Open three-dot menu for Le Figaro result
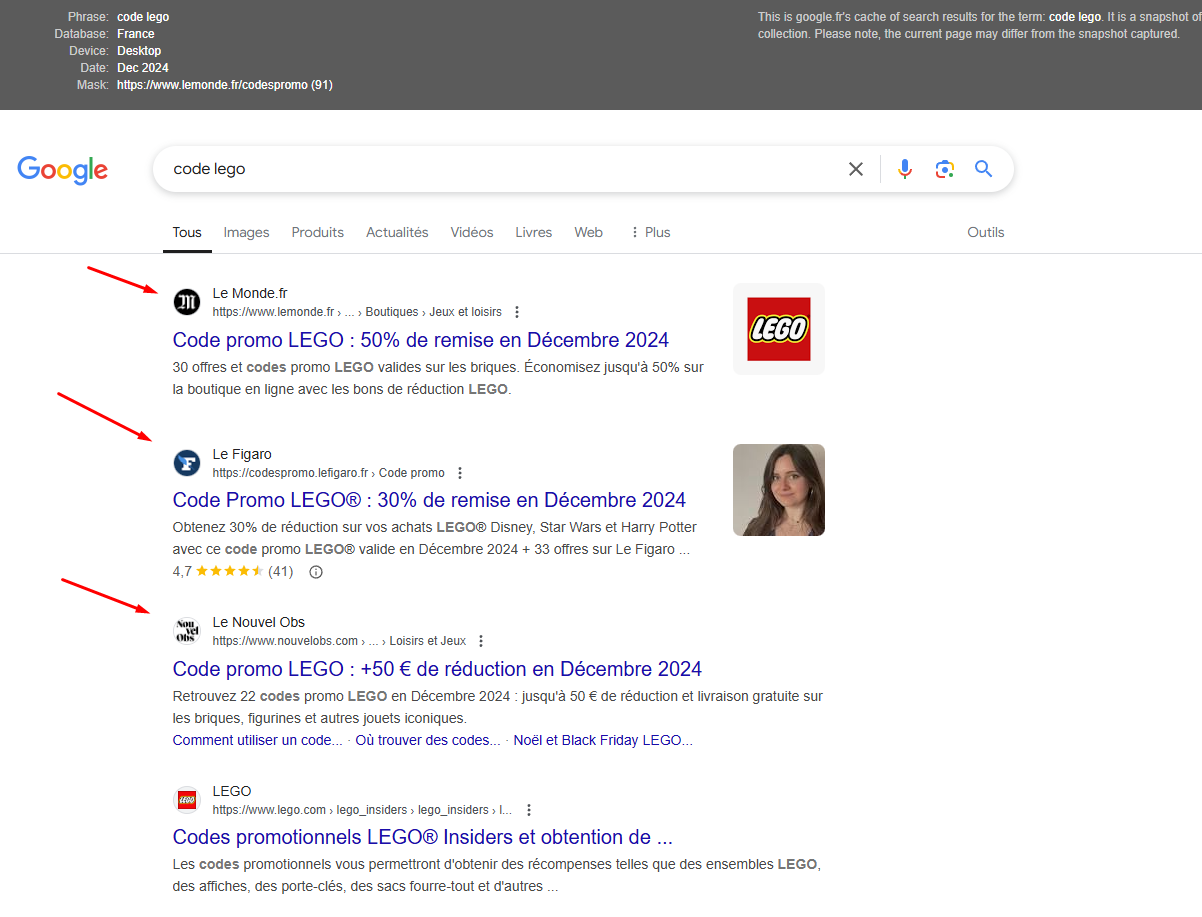 [x=460, y=473]
